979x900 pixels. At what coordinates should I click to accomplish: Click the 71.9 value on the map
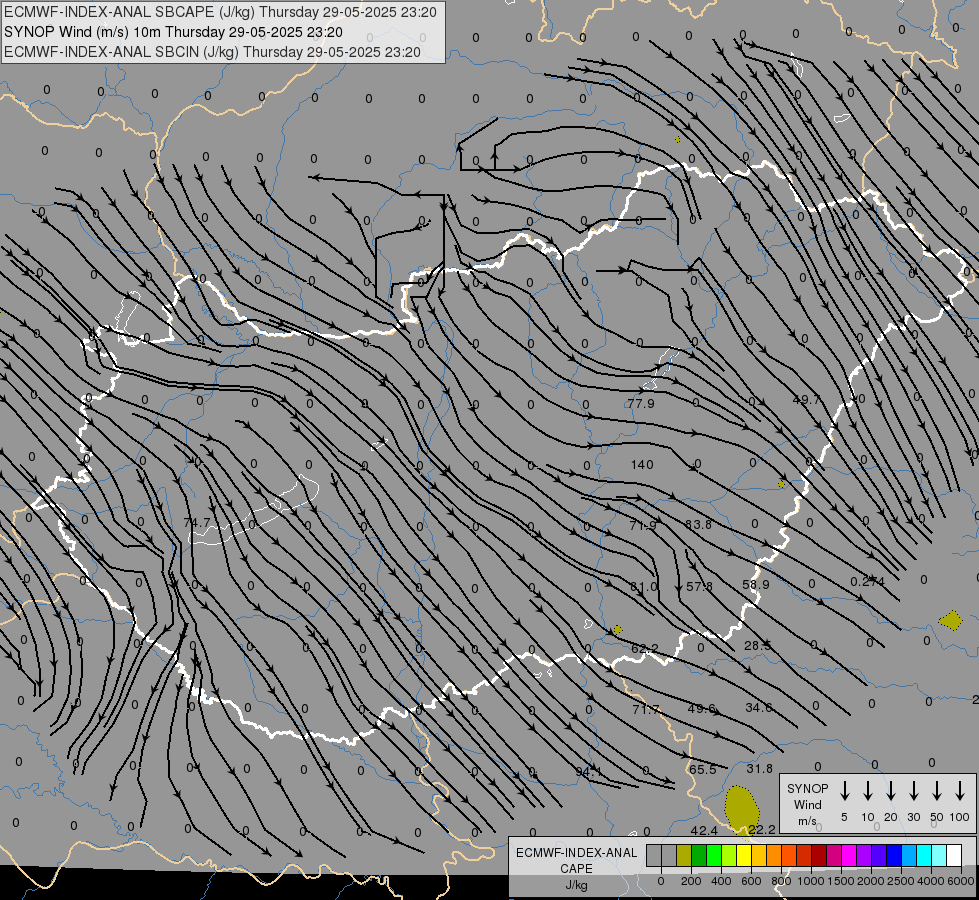click(x=642, y=525)
